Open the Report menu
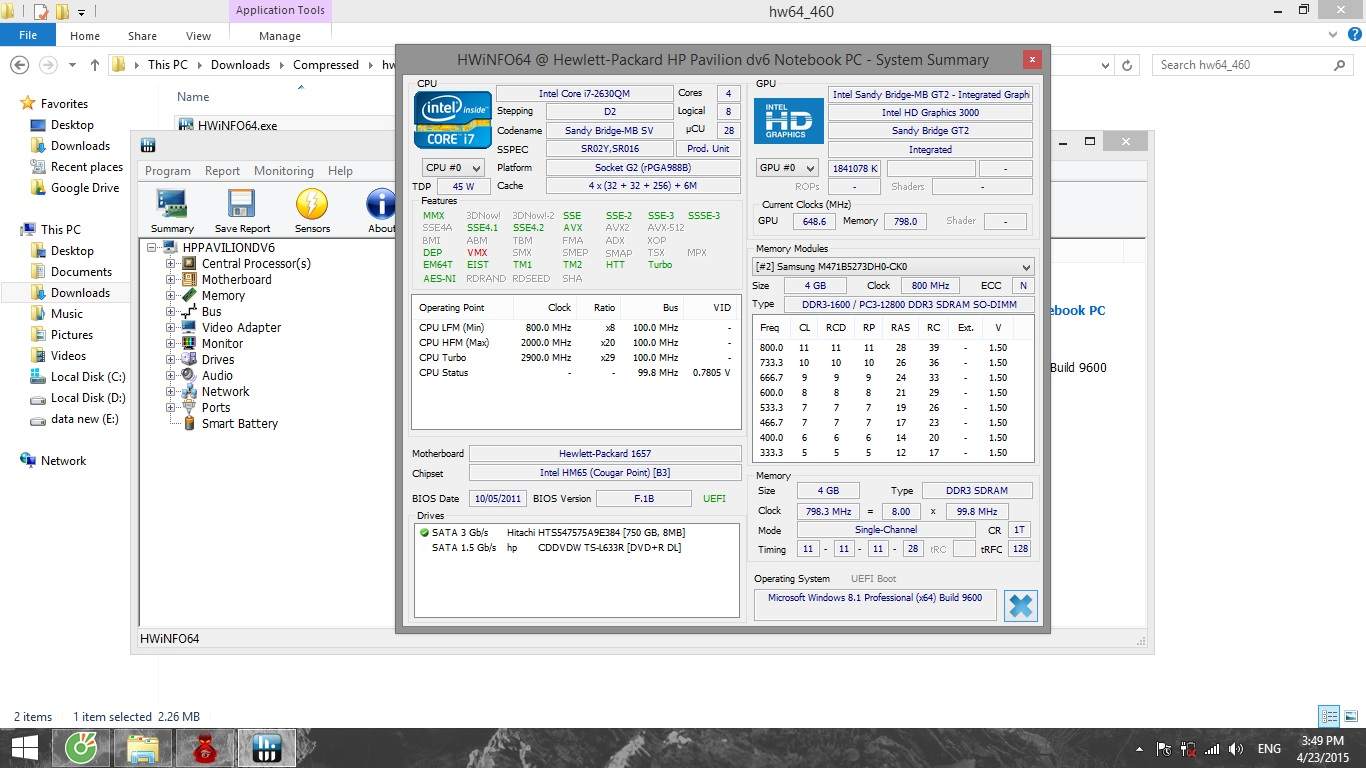Viewport: 1366px width, 768px height. [222, 171]
